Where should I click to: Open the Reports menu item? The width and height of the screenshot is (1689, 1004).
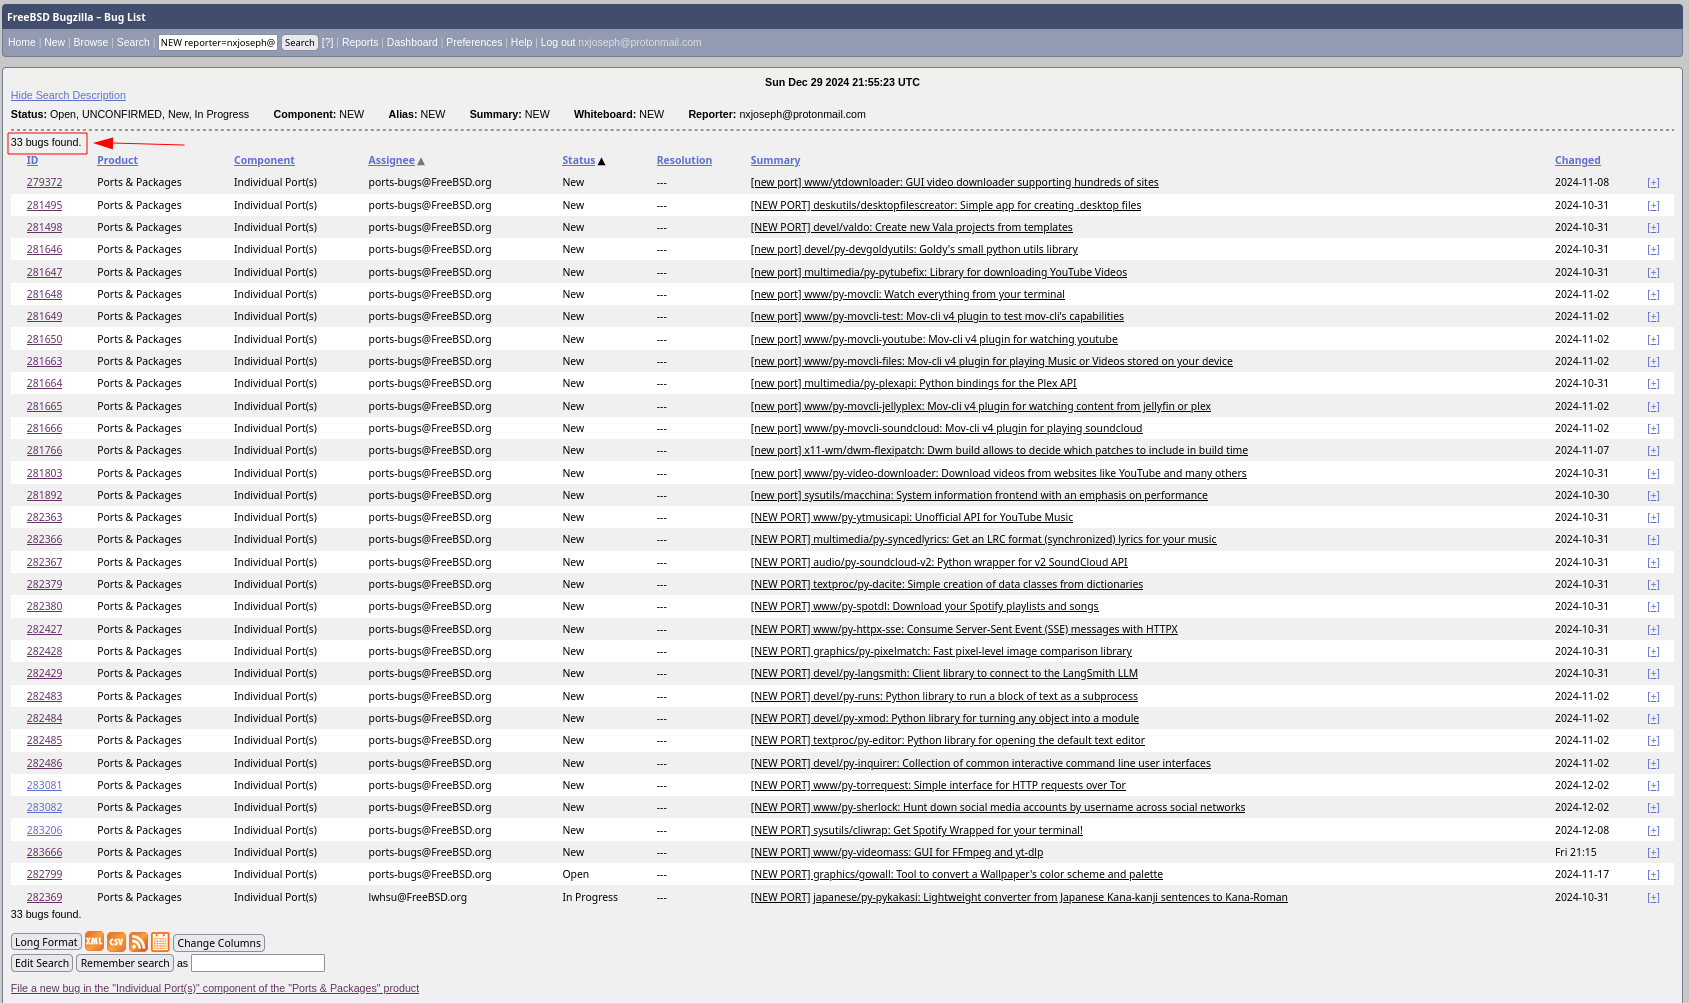(360, 43)
